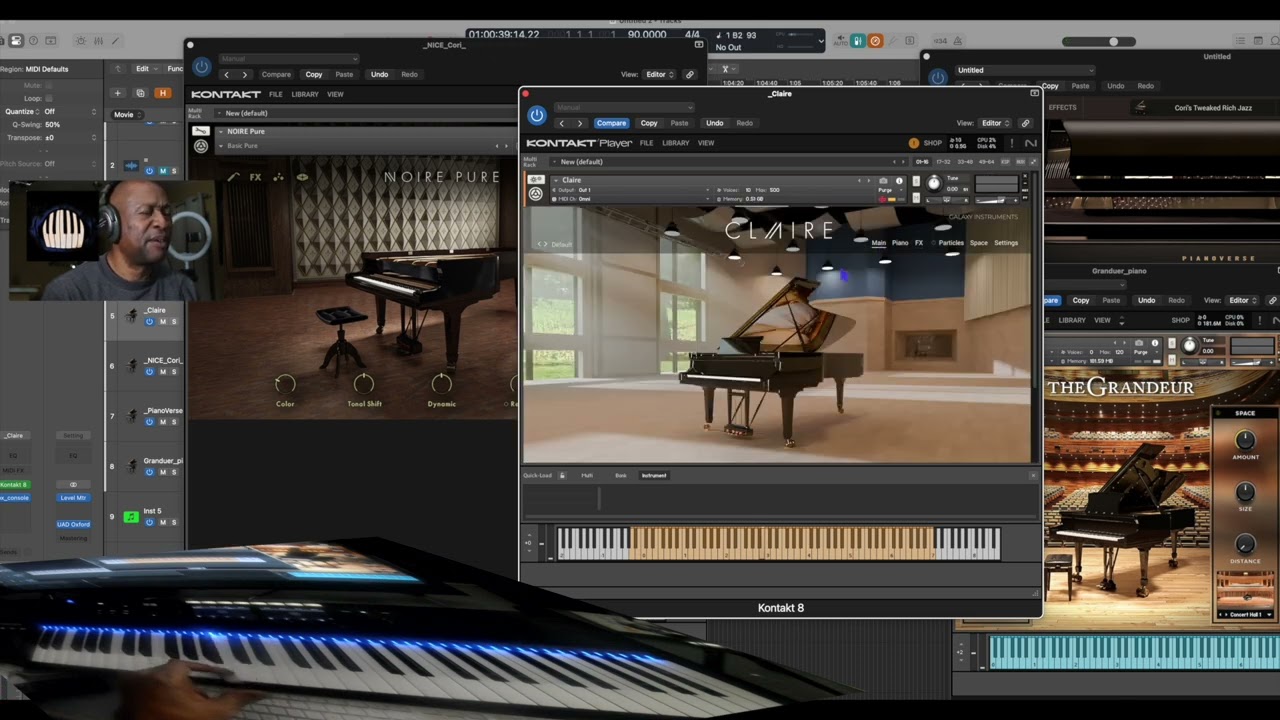Image resolution: width=1280 pixels, height=720 pixels.
Task: Click the exclamation warning icon in Kontakt Player
Action: pyautogui.click(x=1011, y=143)
